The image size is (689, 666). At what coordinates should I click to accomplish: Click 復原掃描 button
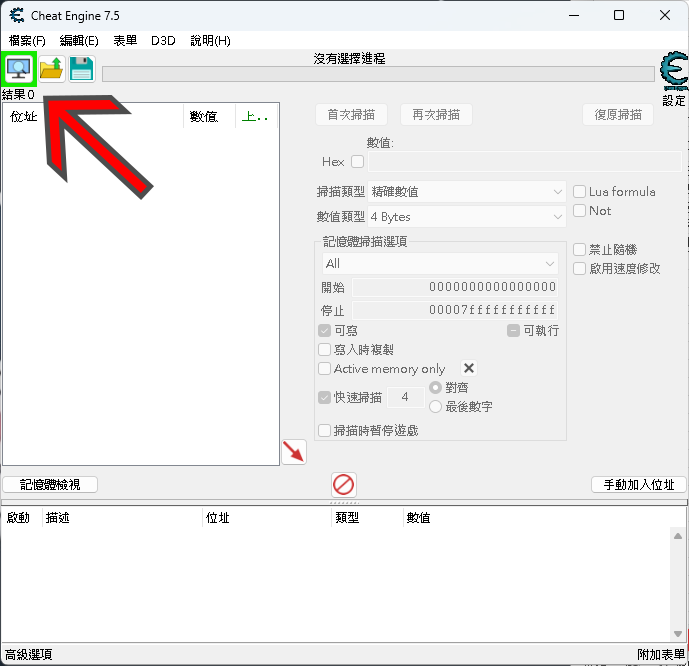tap(618, 115)
